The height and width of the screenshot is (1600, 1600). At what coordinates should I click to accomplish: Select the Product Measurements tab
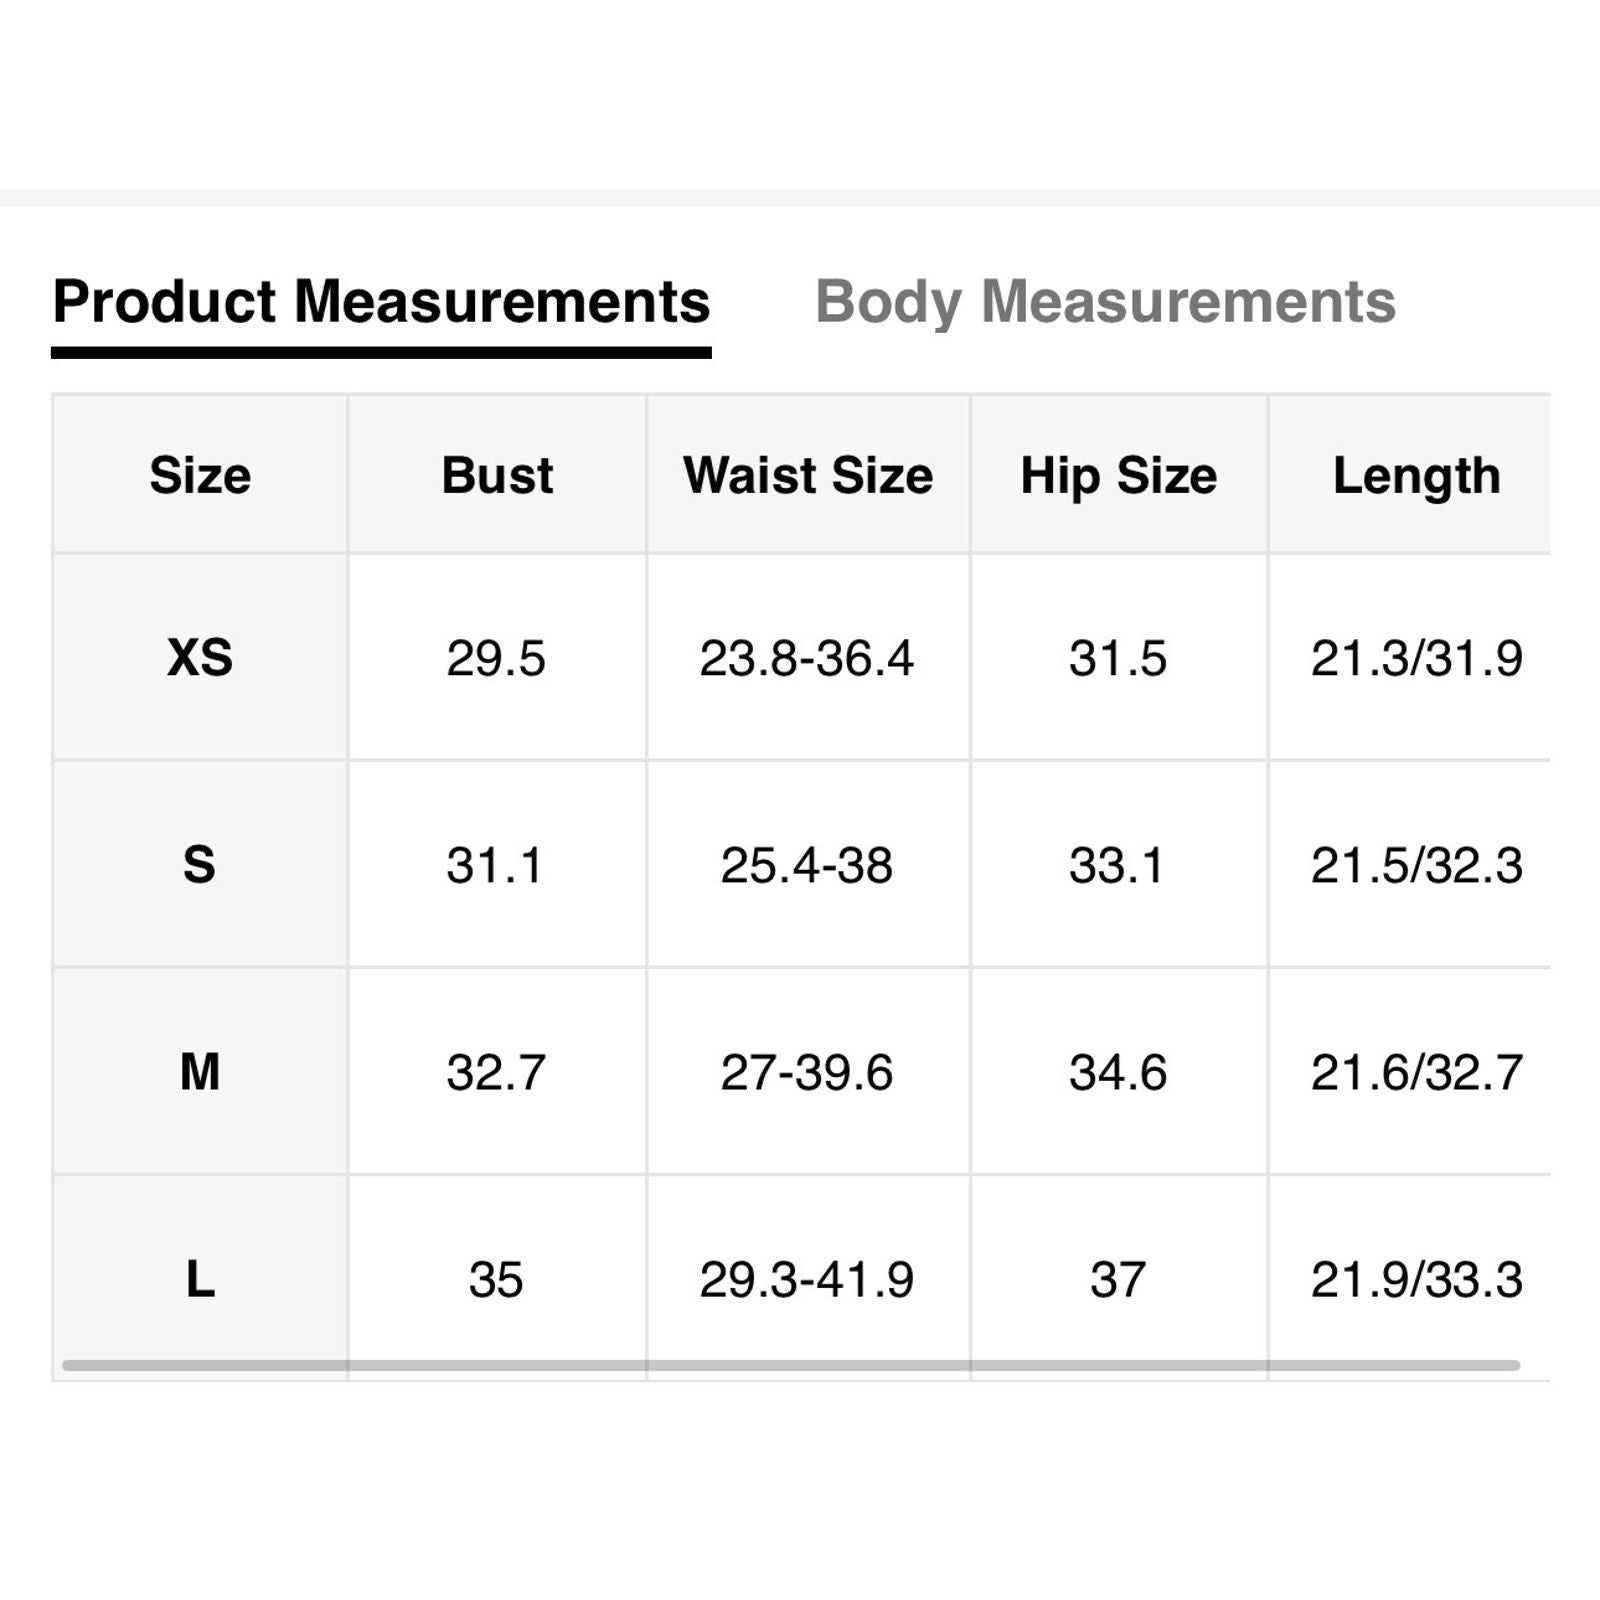pyautogui.click(x=381, y=302)
